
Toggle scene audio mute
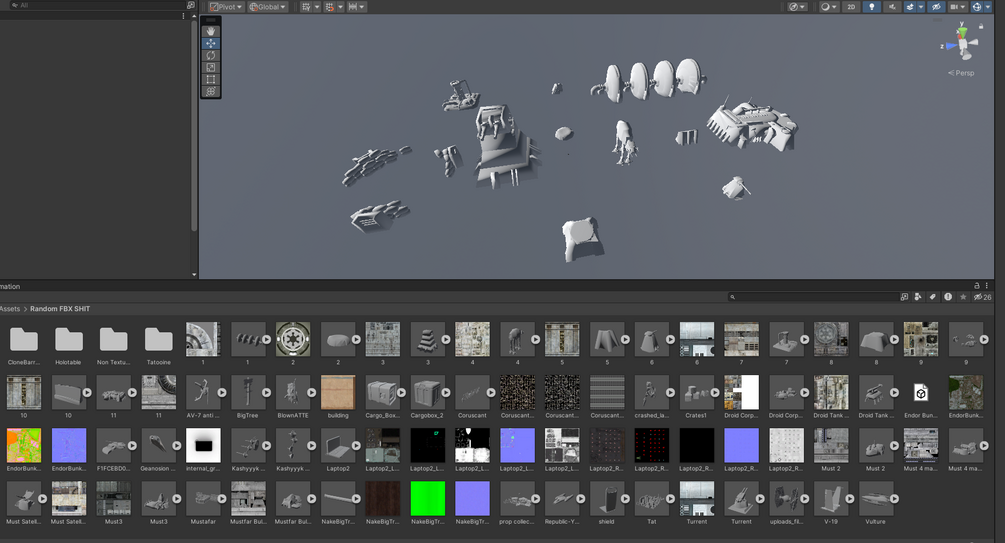[x=892, y=7]
